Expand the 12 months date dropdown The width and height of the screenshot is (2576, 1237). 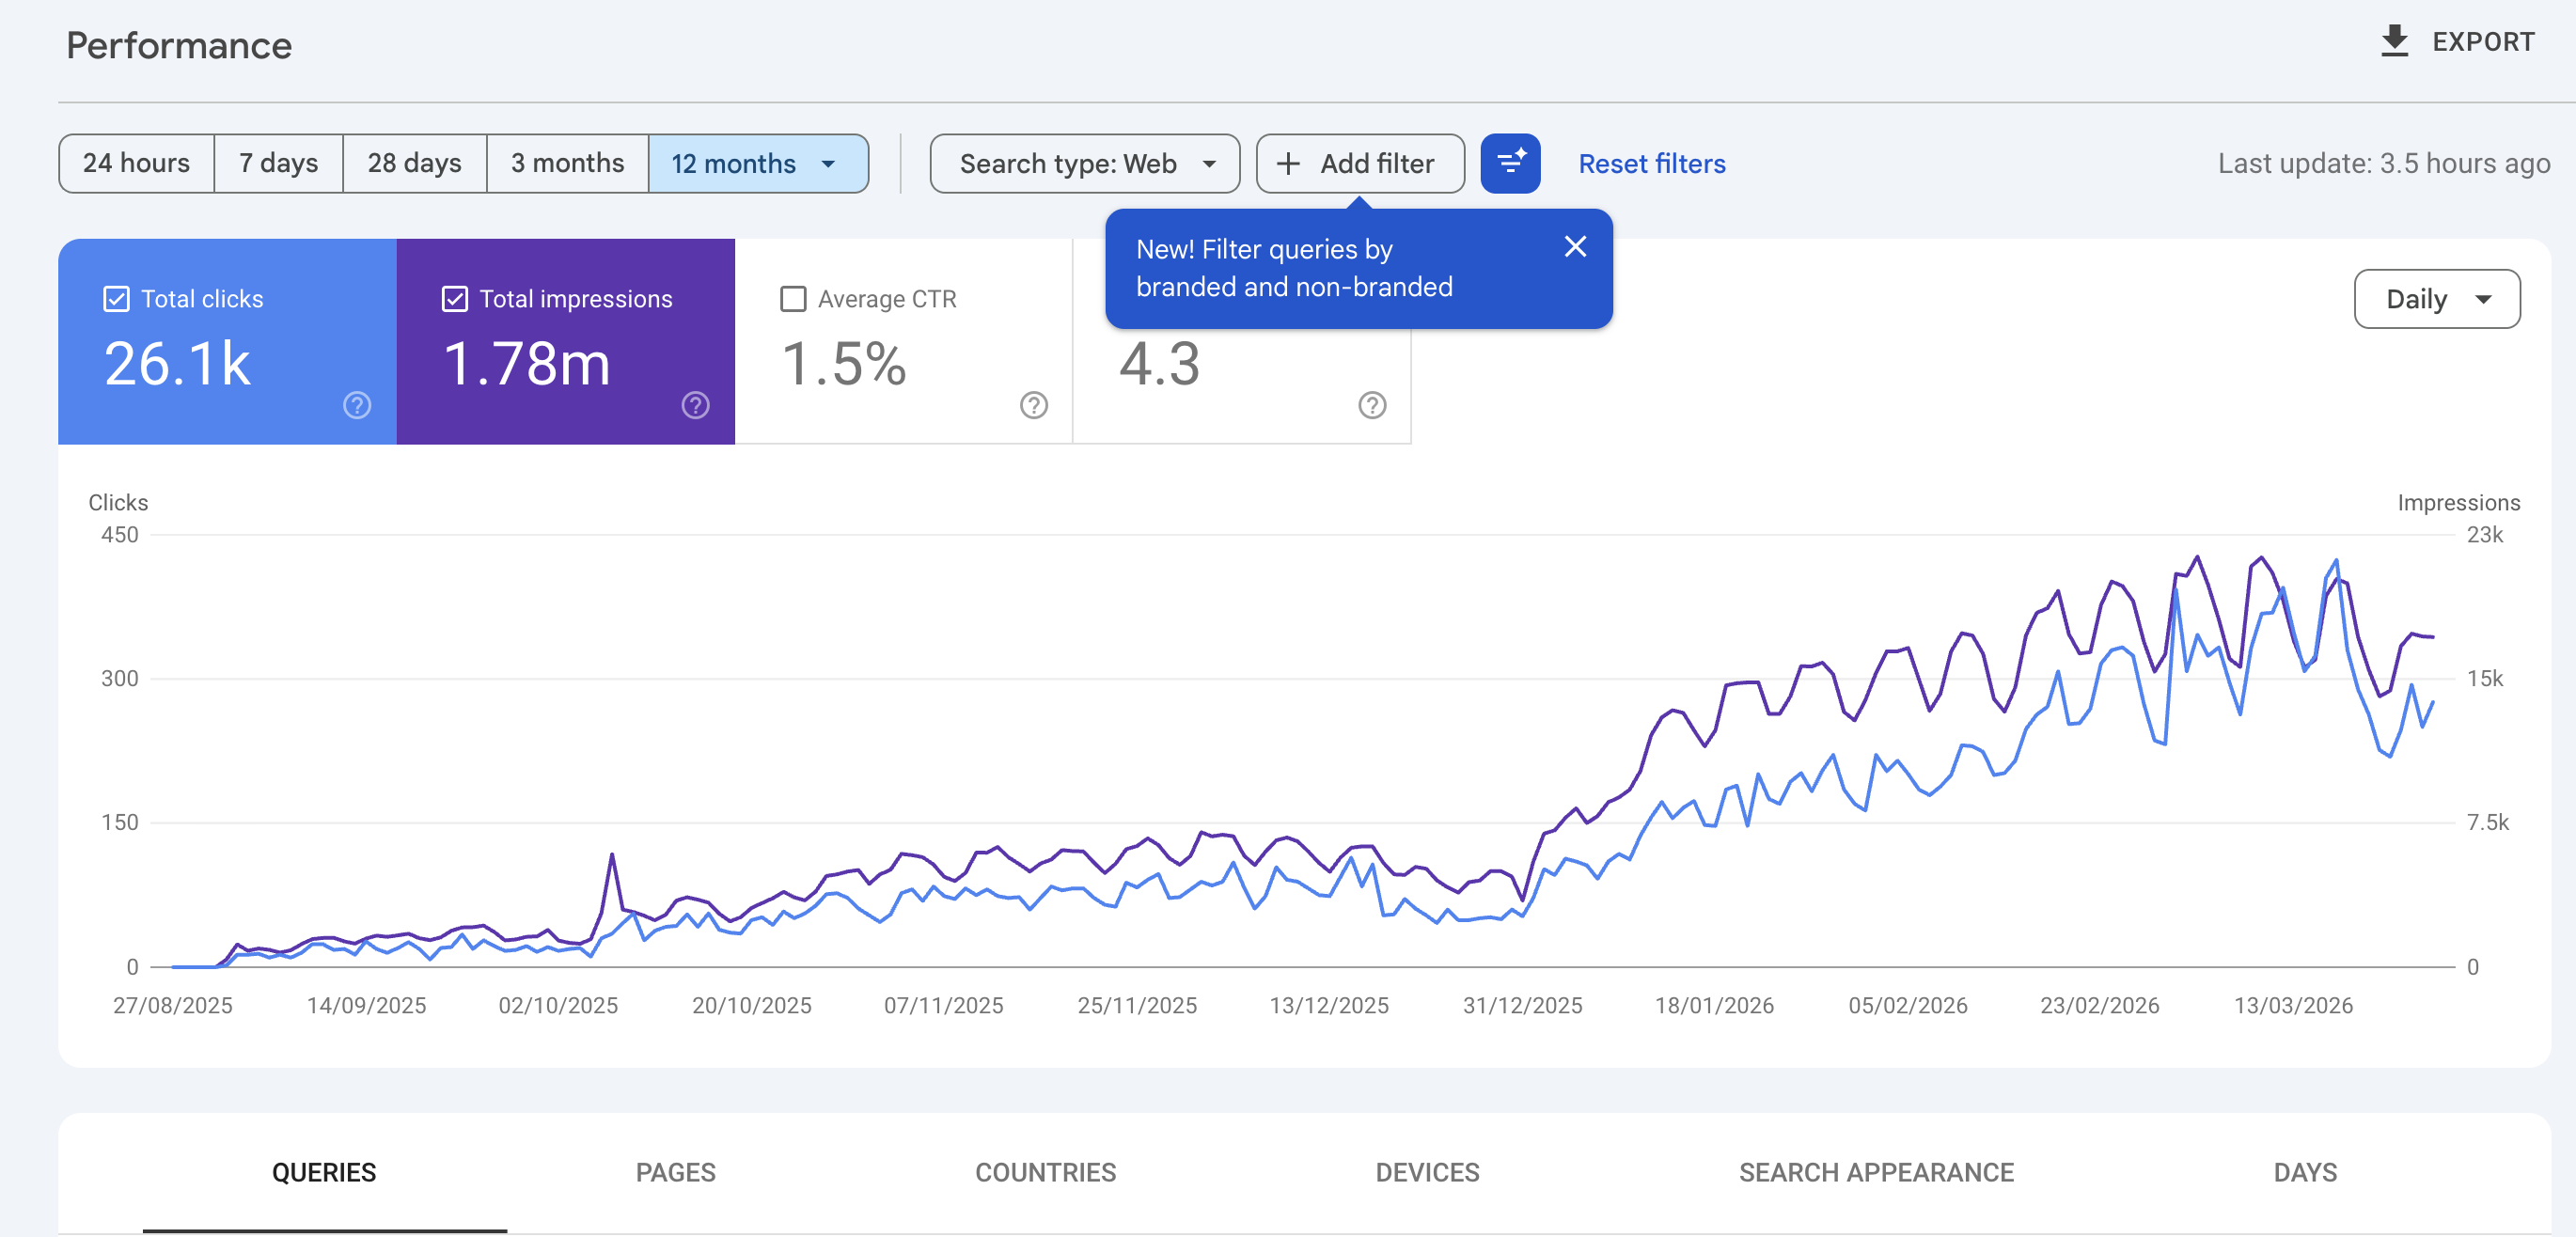828,164
